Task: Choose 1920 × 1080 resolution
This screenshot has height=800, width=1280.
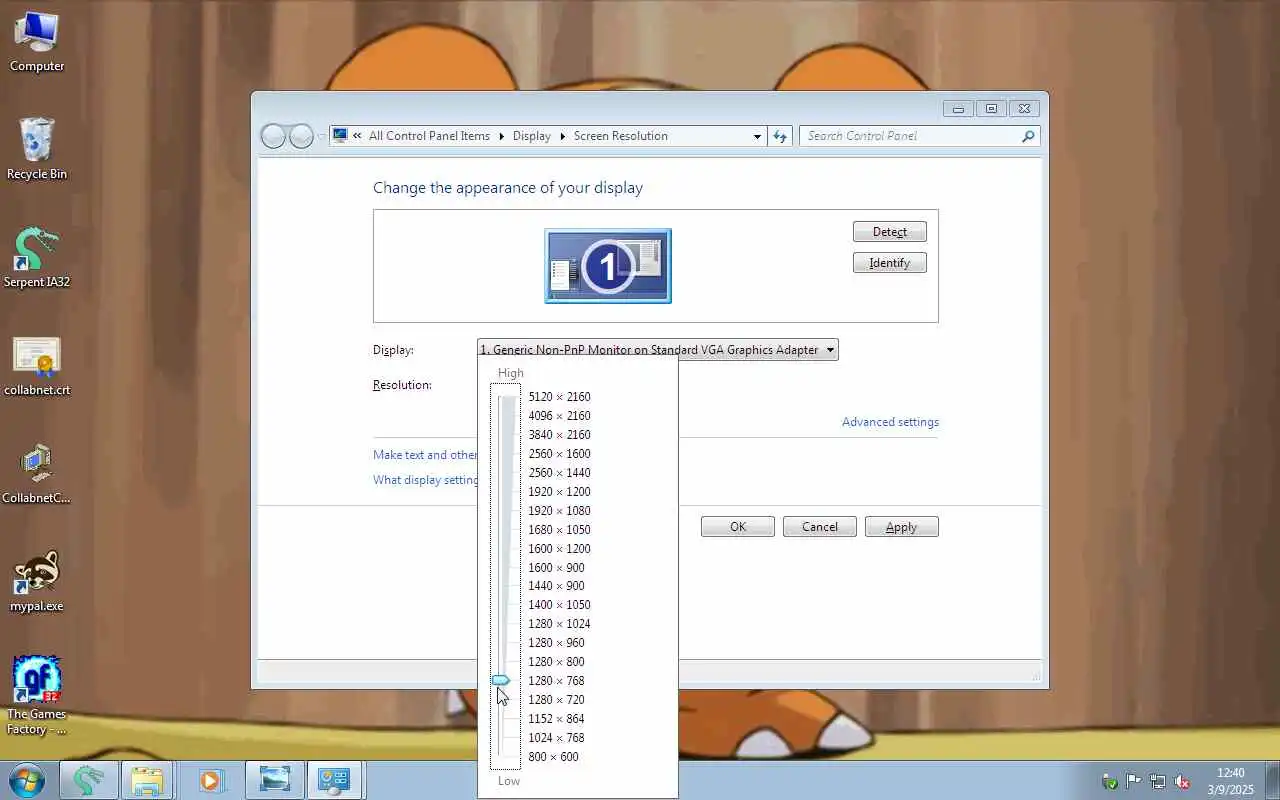Action: pyautogui.click(x=559, y=511)
